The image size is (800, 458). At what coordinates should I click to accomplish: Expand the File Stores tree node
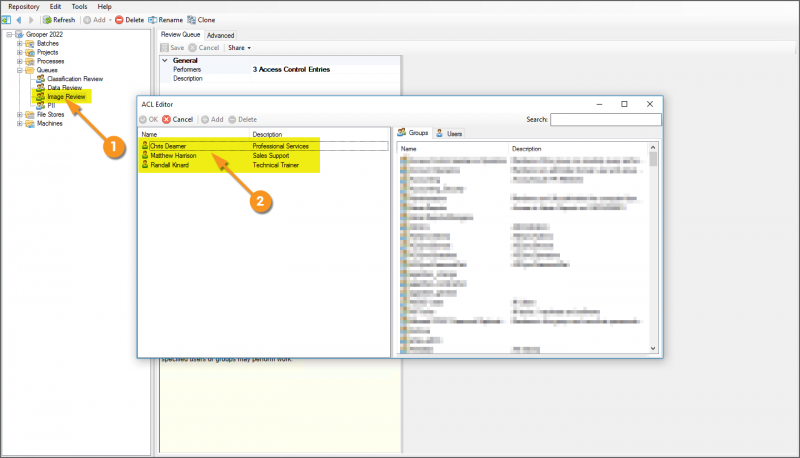(19, 115)
